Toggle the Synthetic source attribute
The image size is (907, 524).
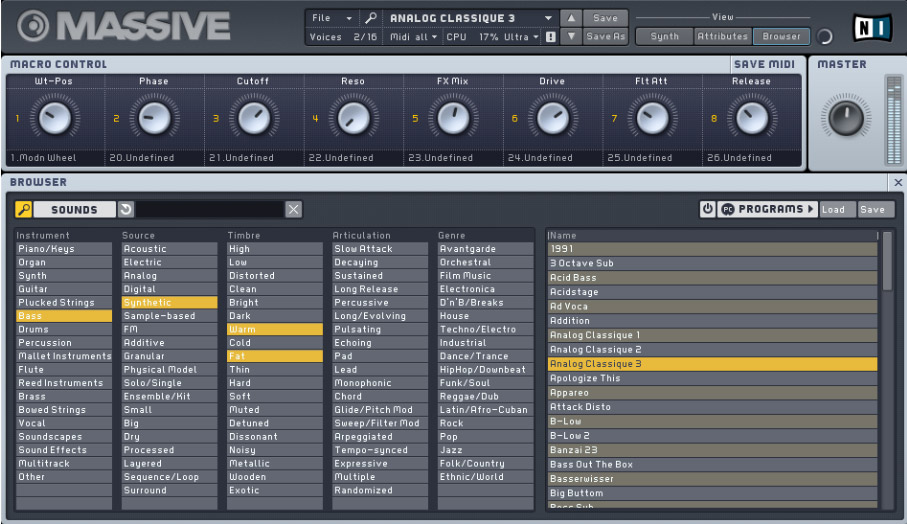pos(169,302)
